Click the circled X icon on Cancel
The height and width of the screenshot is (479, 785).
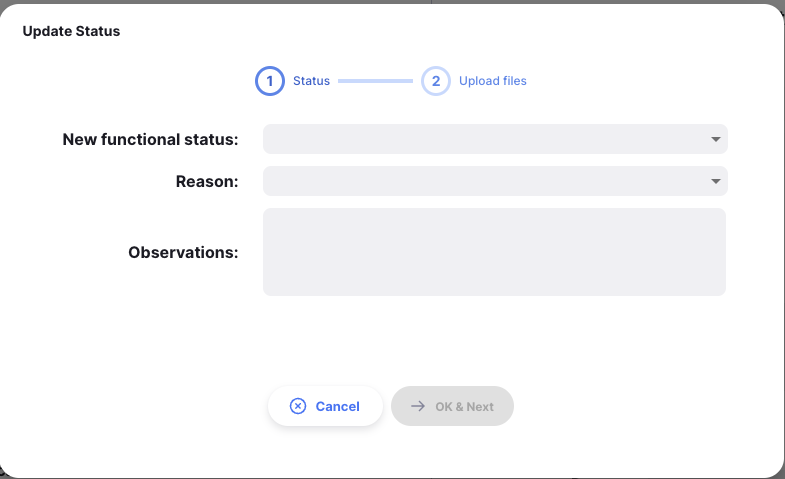[x=298, y=406]
